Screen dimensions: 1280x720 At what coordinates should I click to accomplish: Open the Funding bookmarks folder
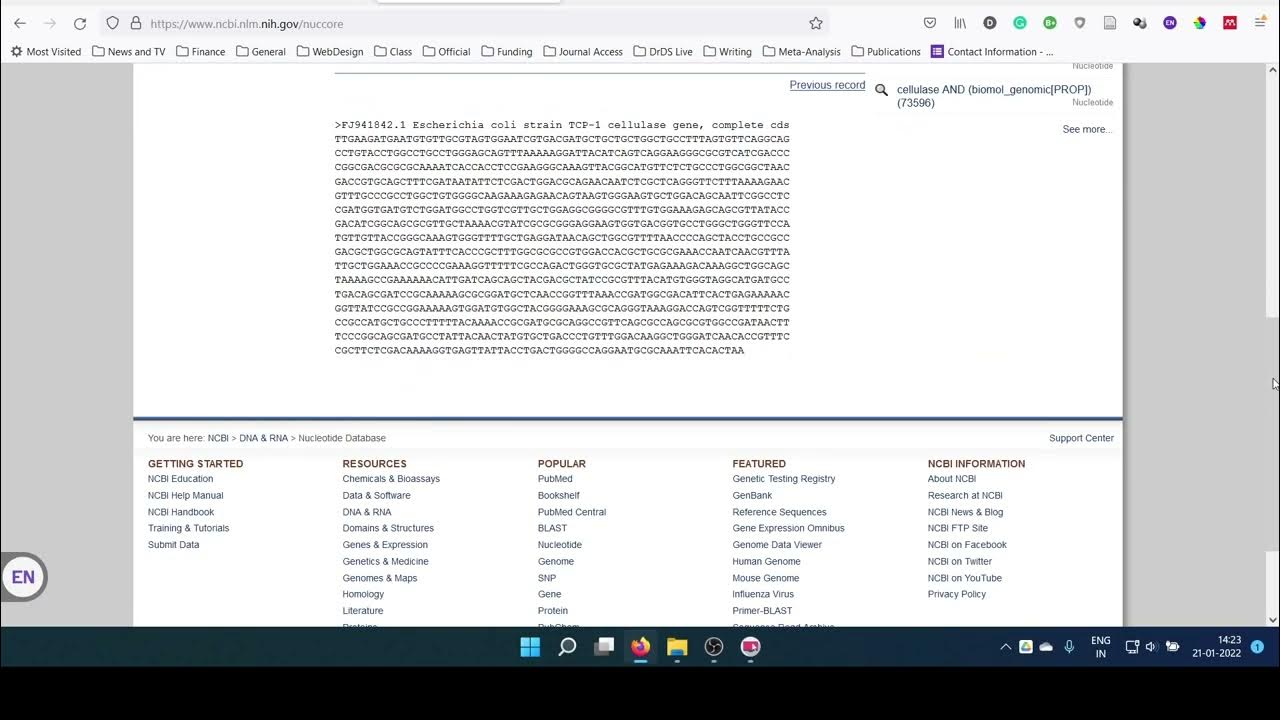[x=506, y=52]
